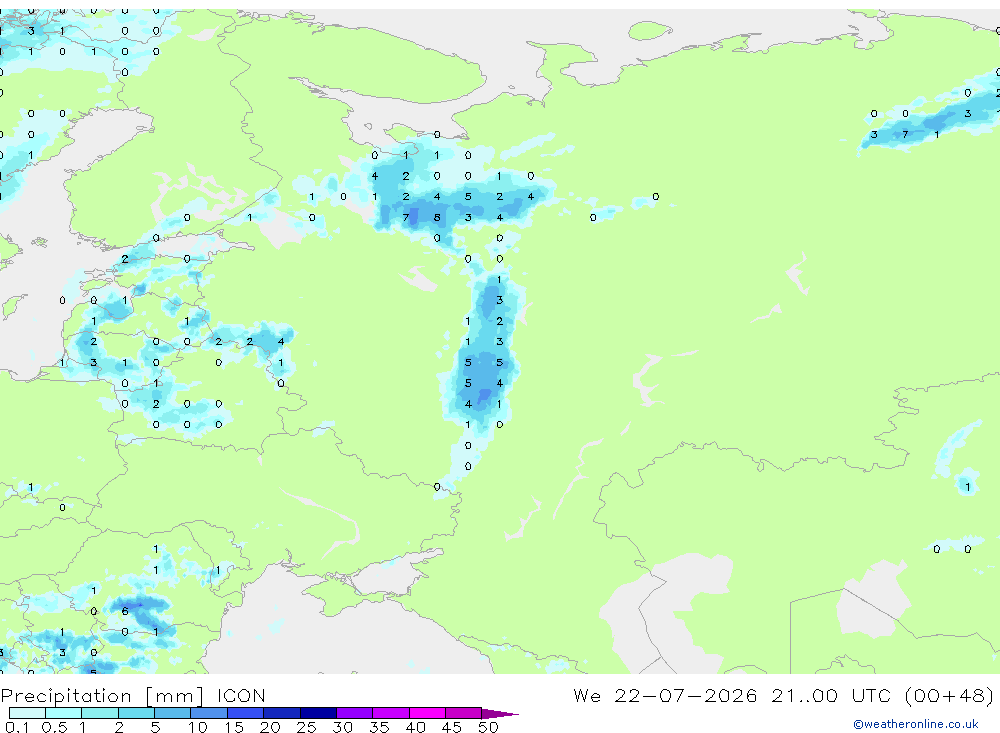Click the legend tick label "20"
Viewport: 1000px width, 733px height.
click(x=270, y=727)
